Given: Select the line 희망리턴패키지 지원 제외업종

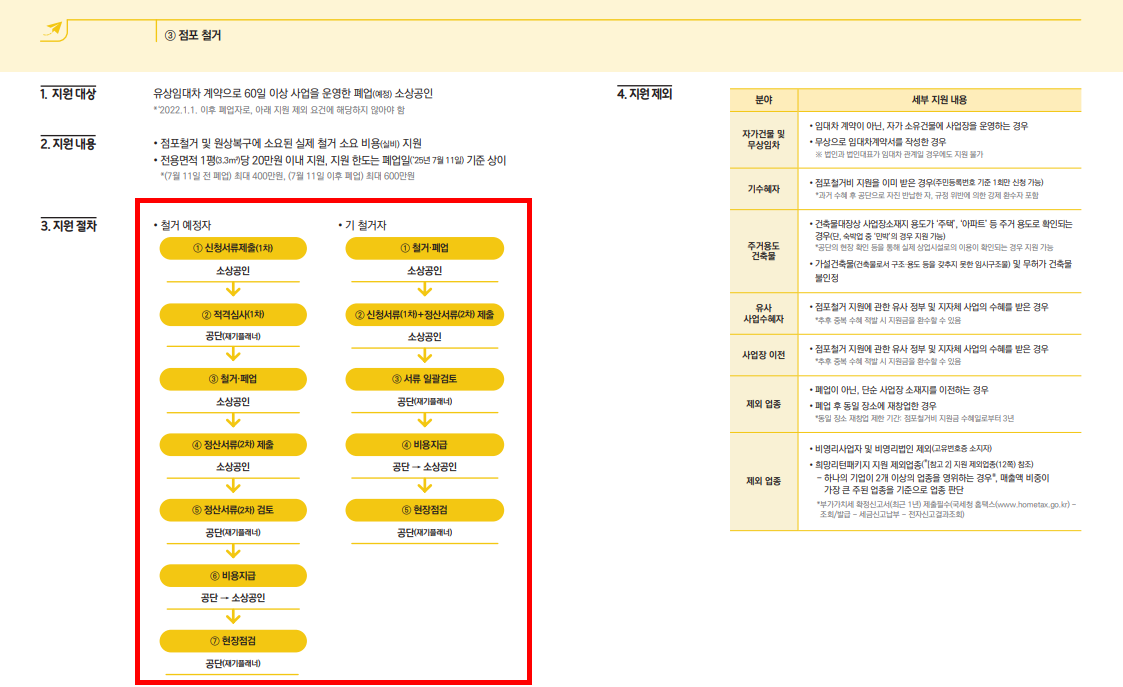Looking at the screenshot, I should pyautogui.click(x=922, y=464).
